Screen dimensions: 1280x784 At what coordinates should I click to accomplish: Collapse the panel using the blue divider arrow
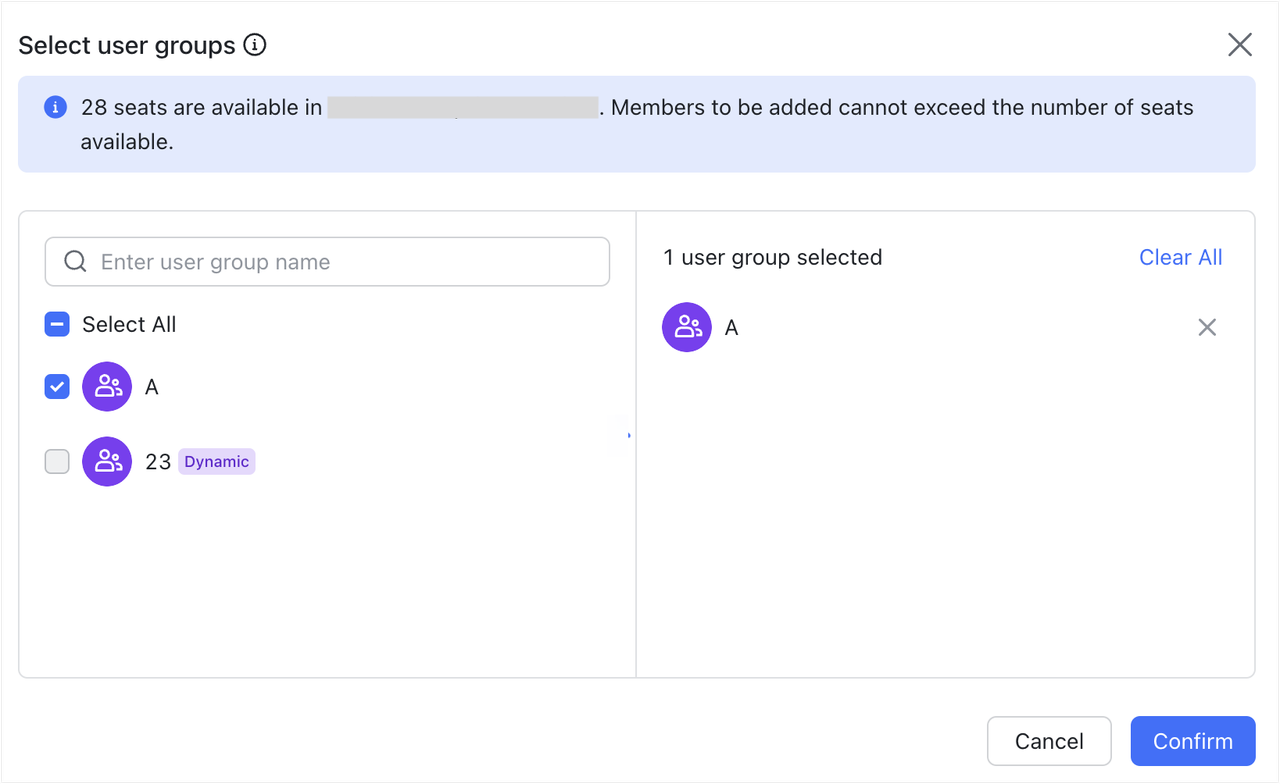(x=628, y=435)
